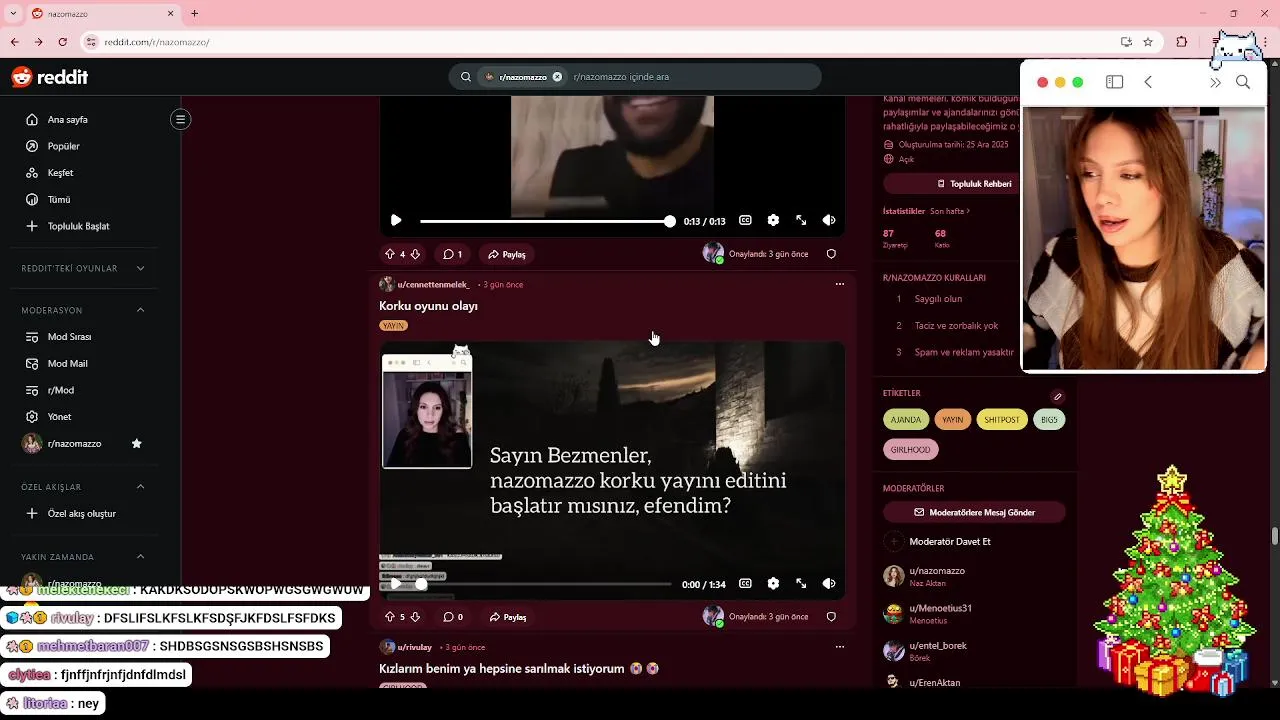
Task: Open Tümü feed
Action: click(59, 199)
